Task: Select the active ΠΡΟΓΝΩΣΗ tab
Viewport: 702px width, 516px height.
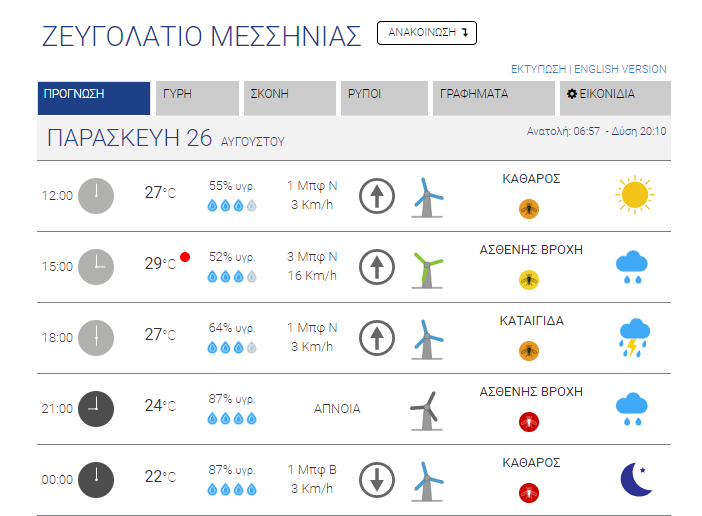Action: tap(94, 98)
